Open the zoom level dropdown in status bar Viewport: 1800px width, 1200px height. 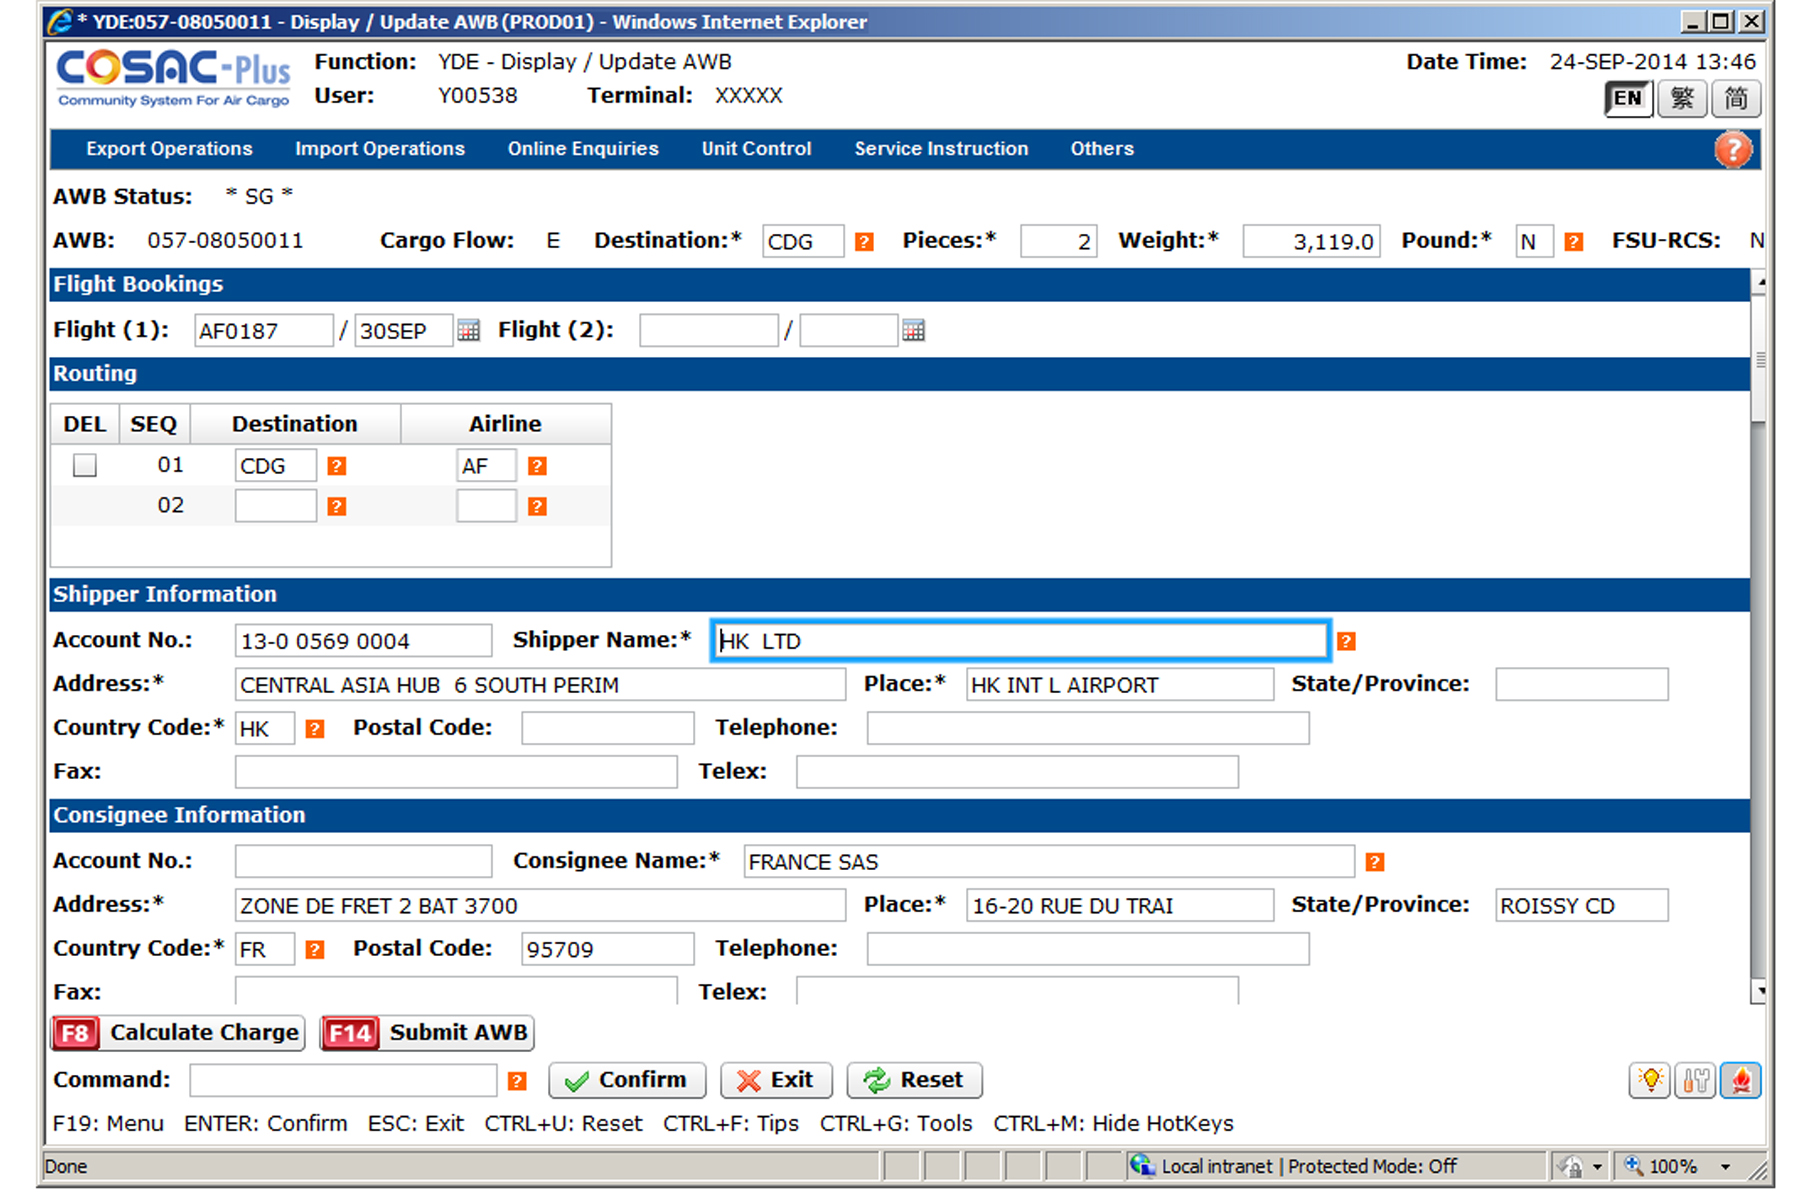point(1727,1165)
